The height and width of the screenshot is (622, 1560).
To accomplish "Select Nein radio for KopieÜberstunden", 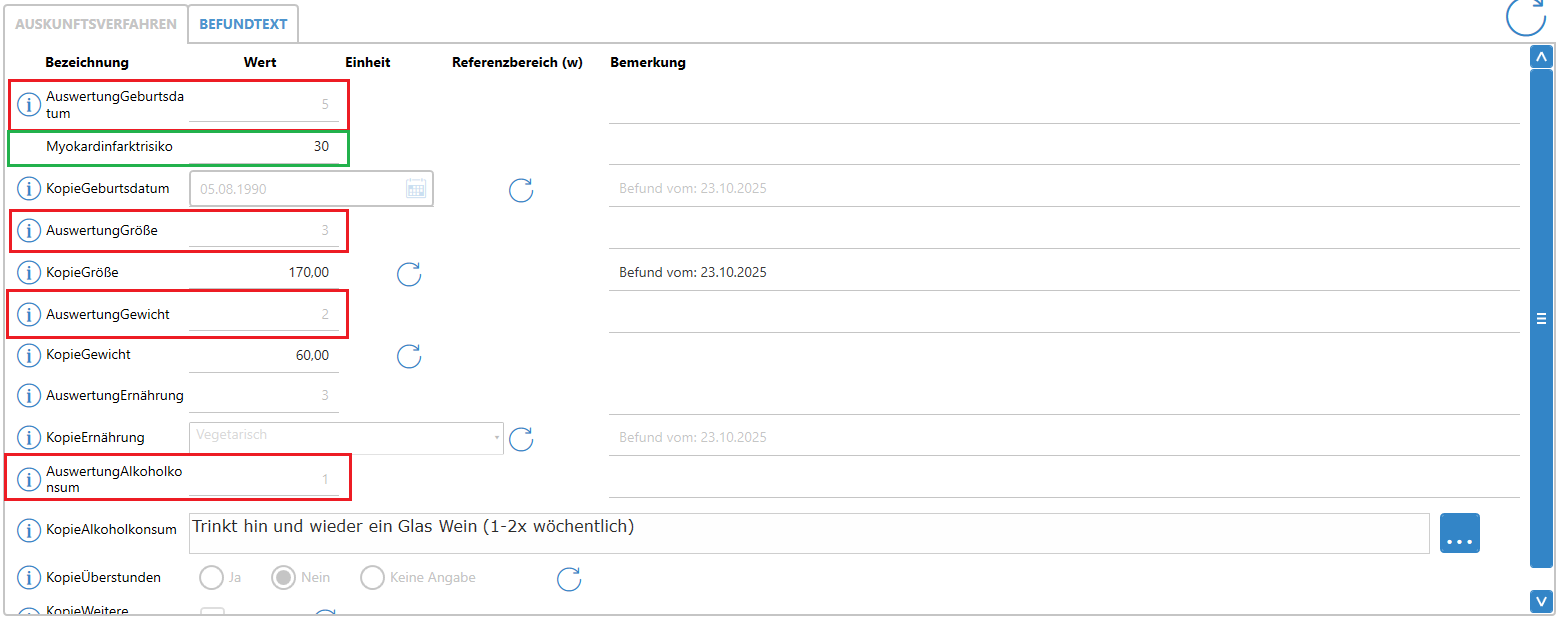I will click(x=284, y=578).
